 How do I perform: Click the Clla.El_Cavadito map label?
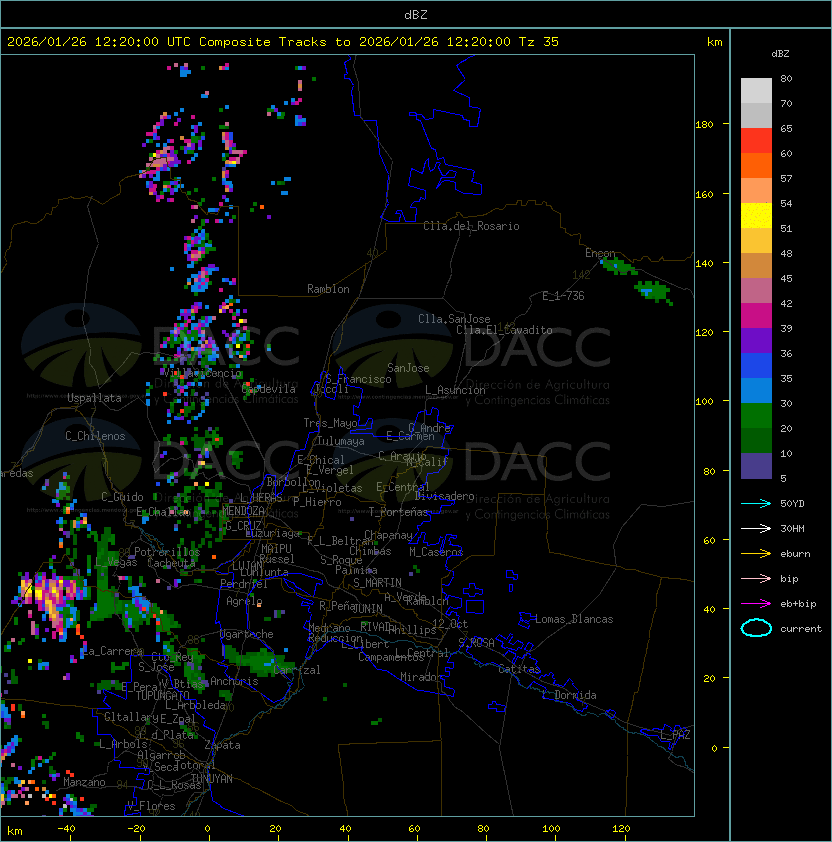click(x=504, y=330)
